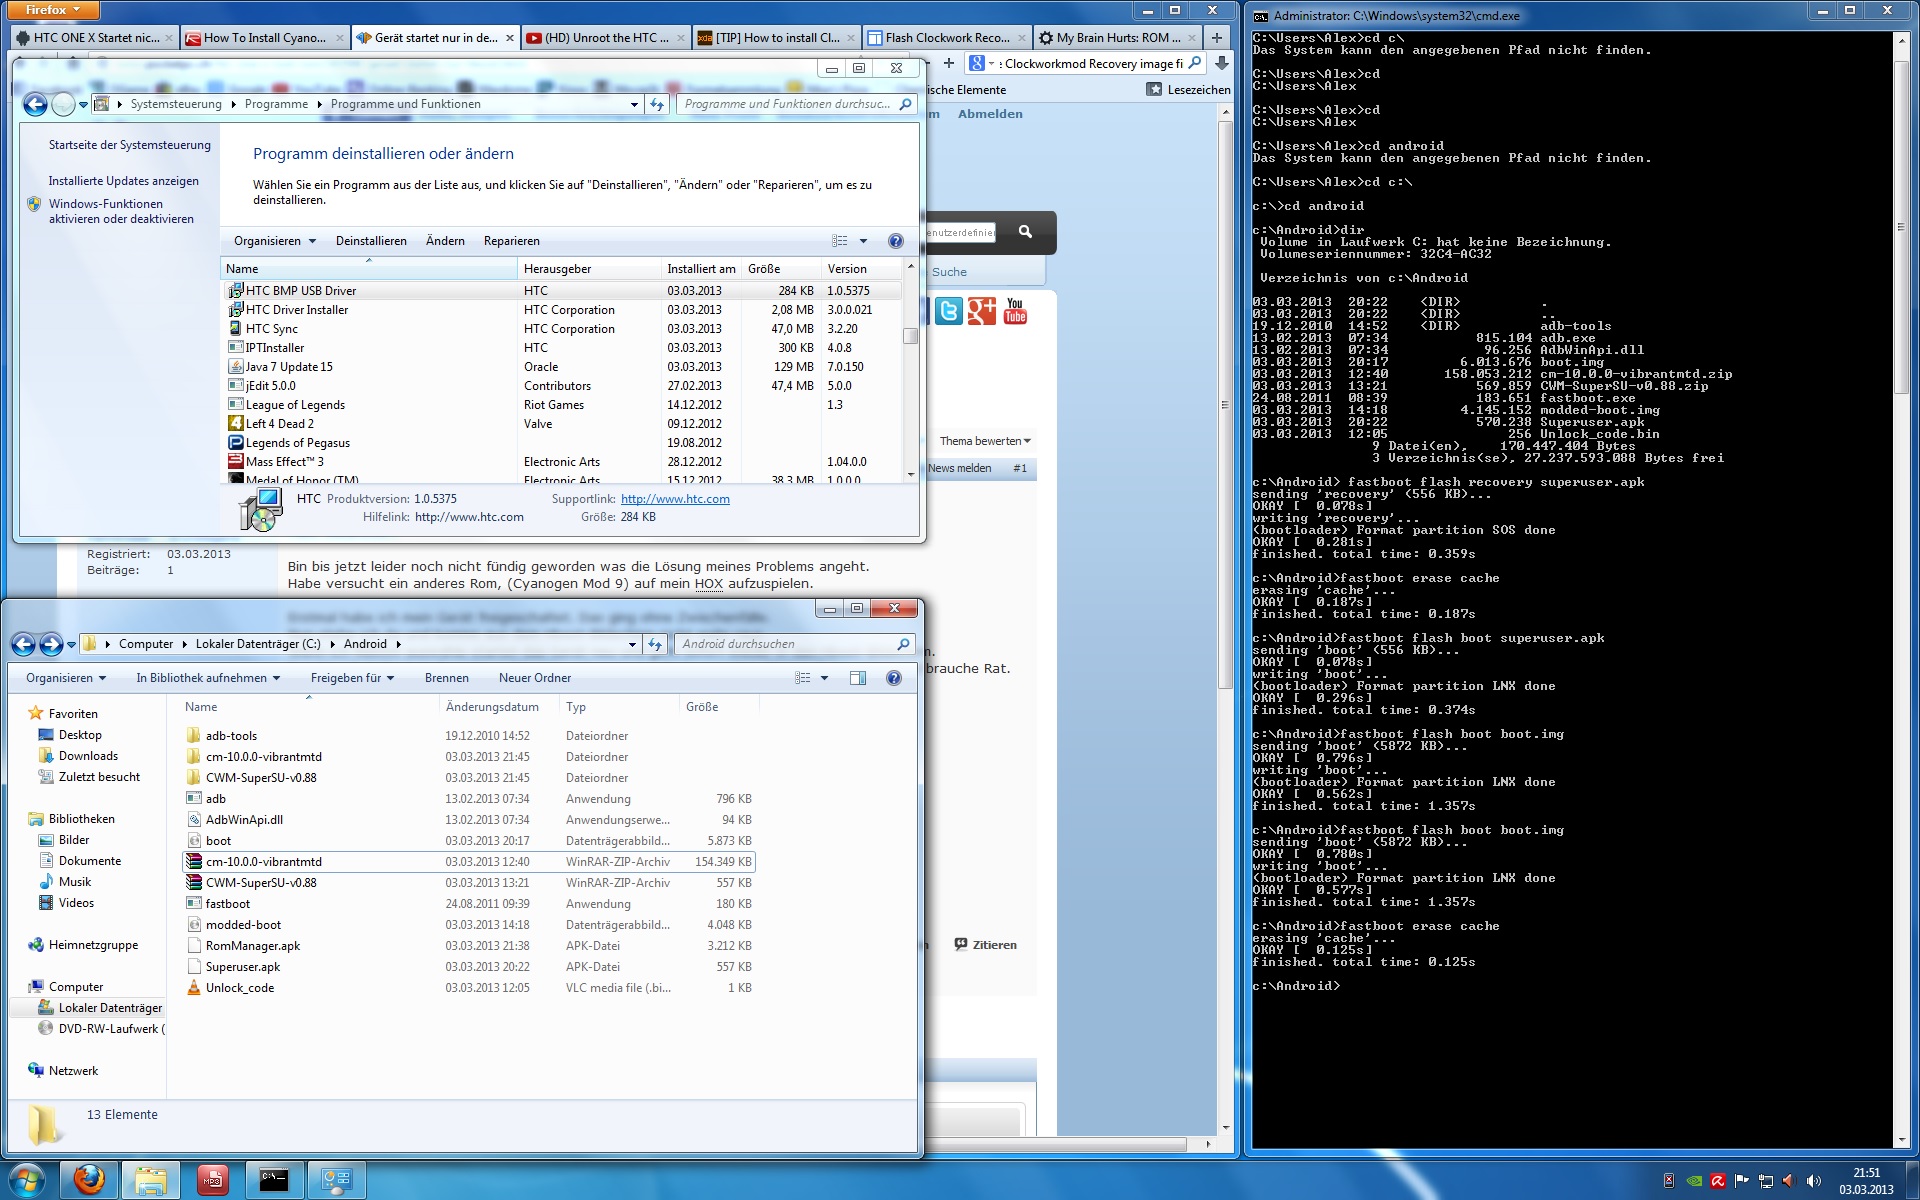Switch to [TIP] How to install Cl... tab
This screenshot has height=1200, width=1920.
coord(776,38)
